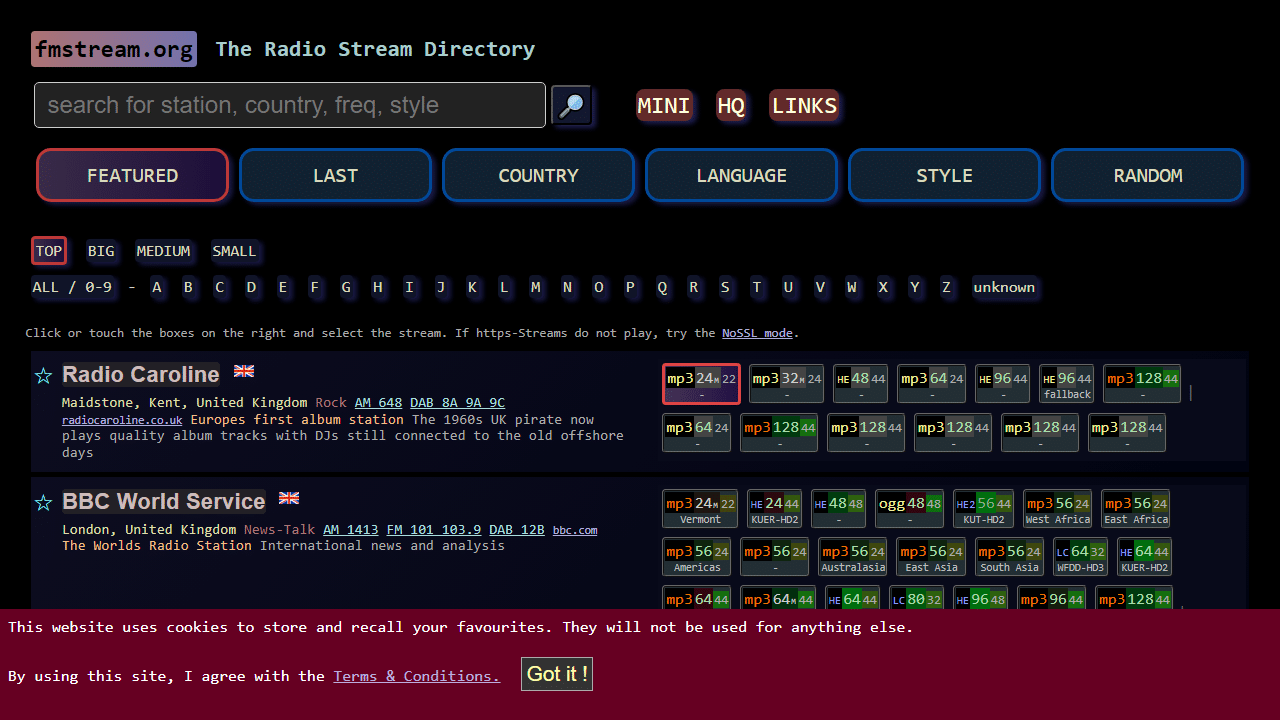The width and height of the screenshot is (1280, 720).
Task: Click the FM 101 103.9 link
Action: tap(434, 530)
